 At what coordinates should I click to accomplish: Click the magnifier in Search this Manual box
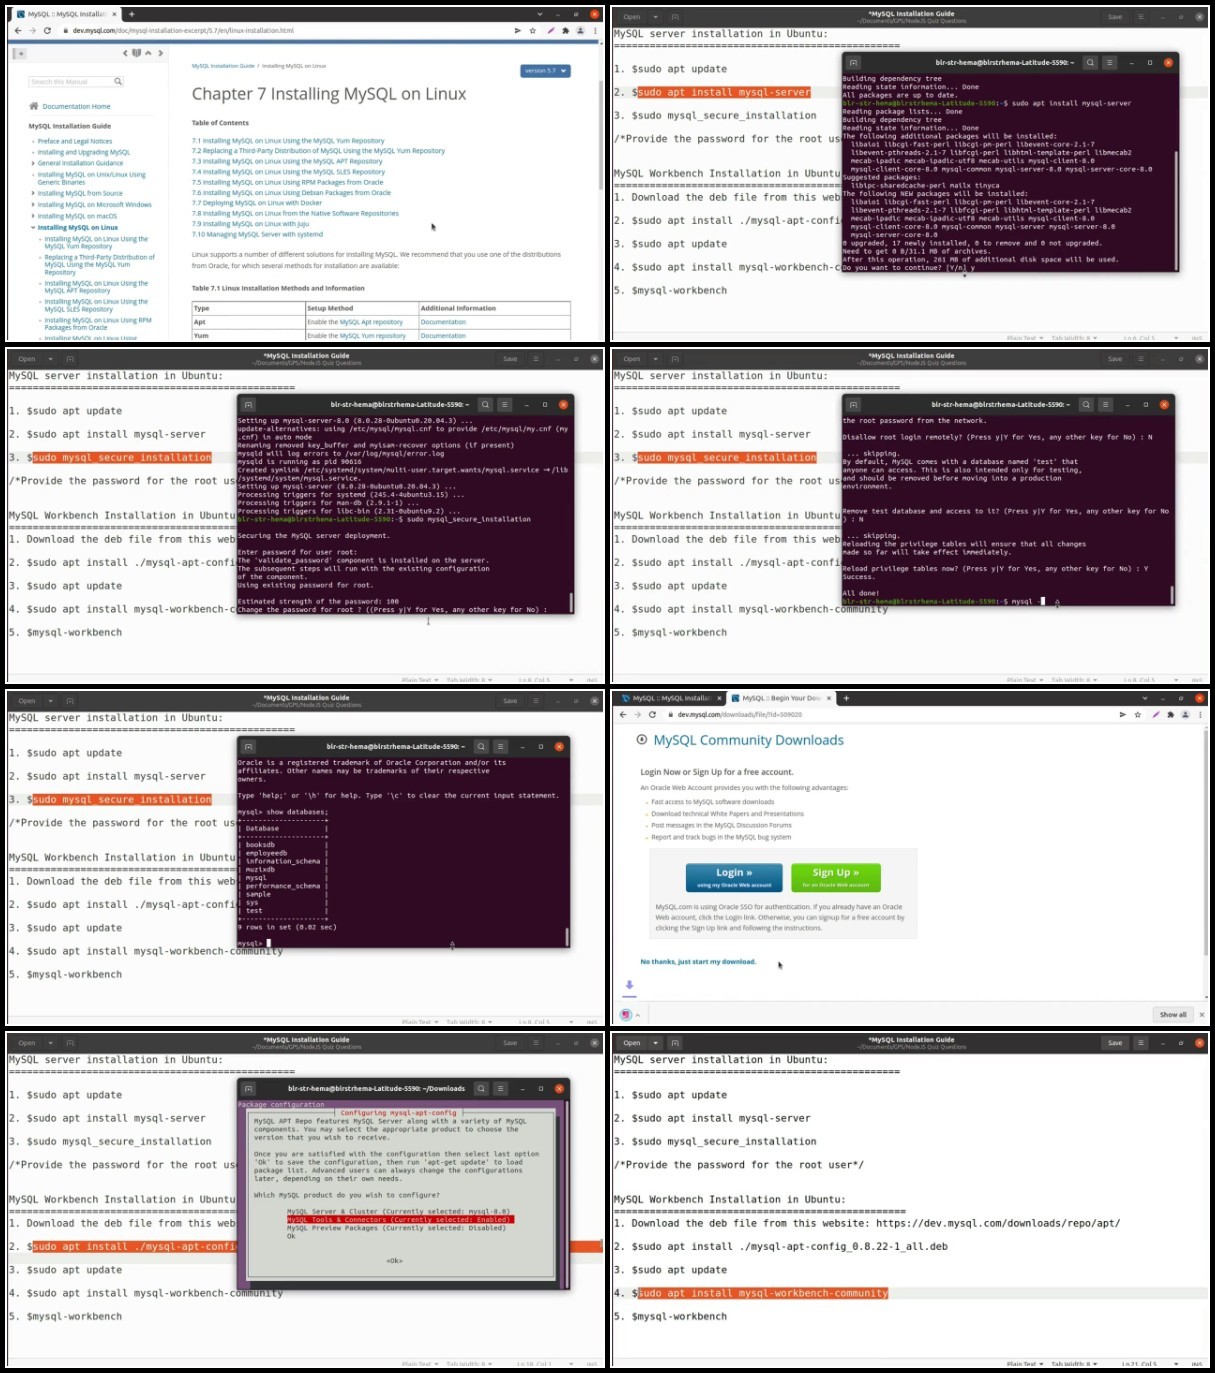coord(117,82)
